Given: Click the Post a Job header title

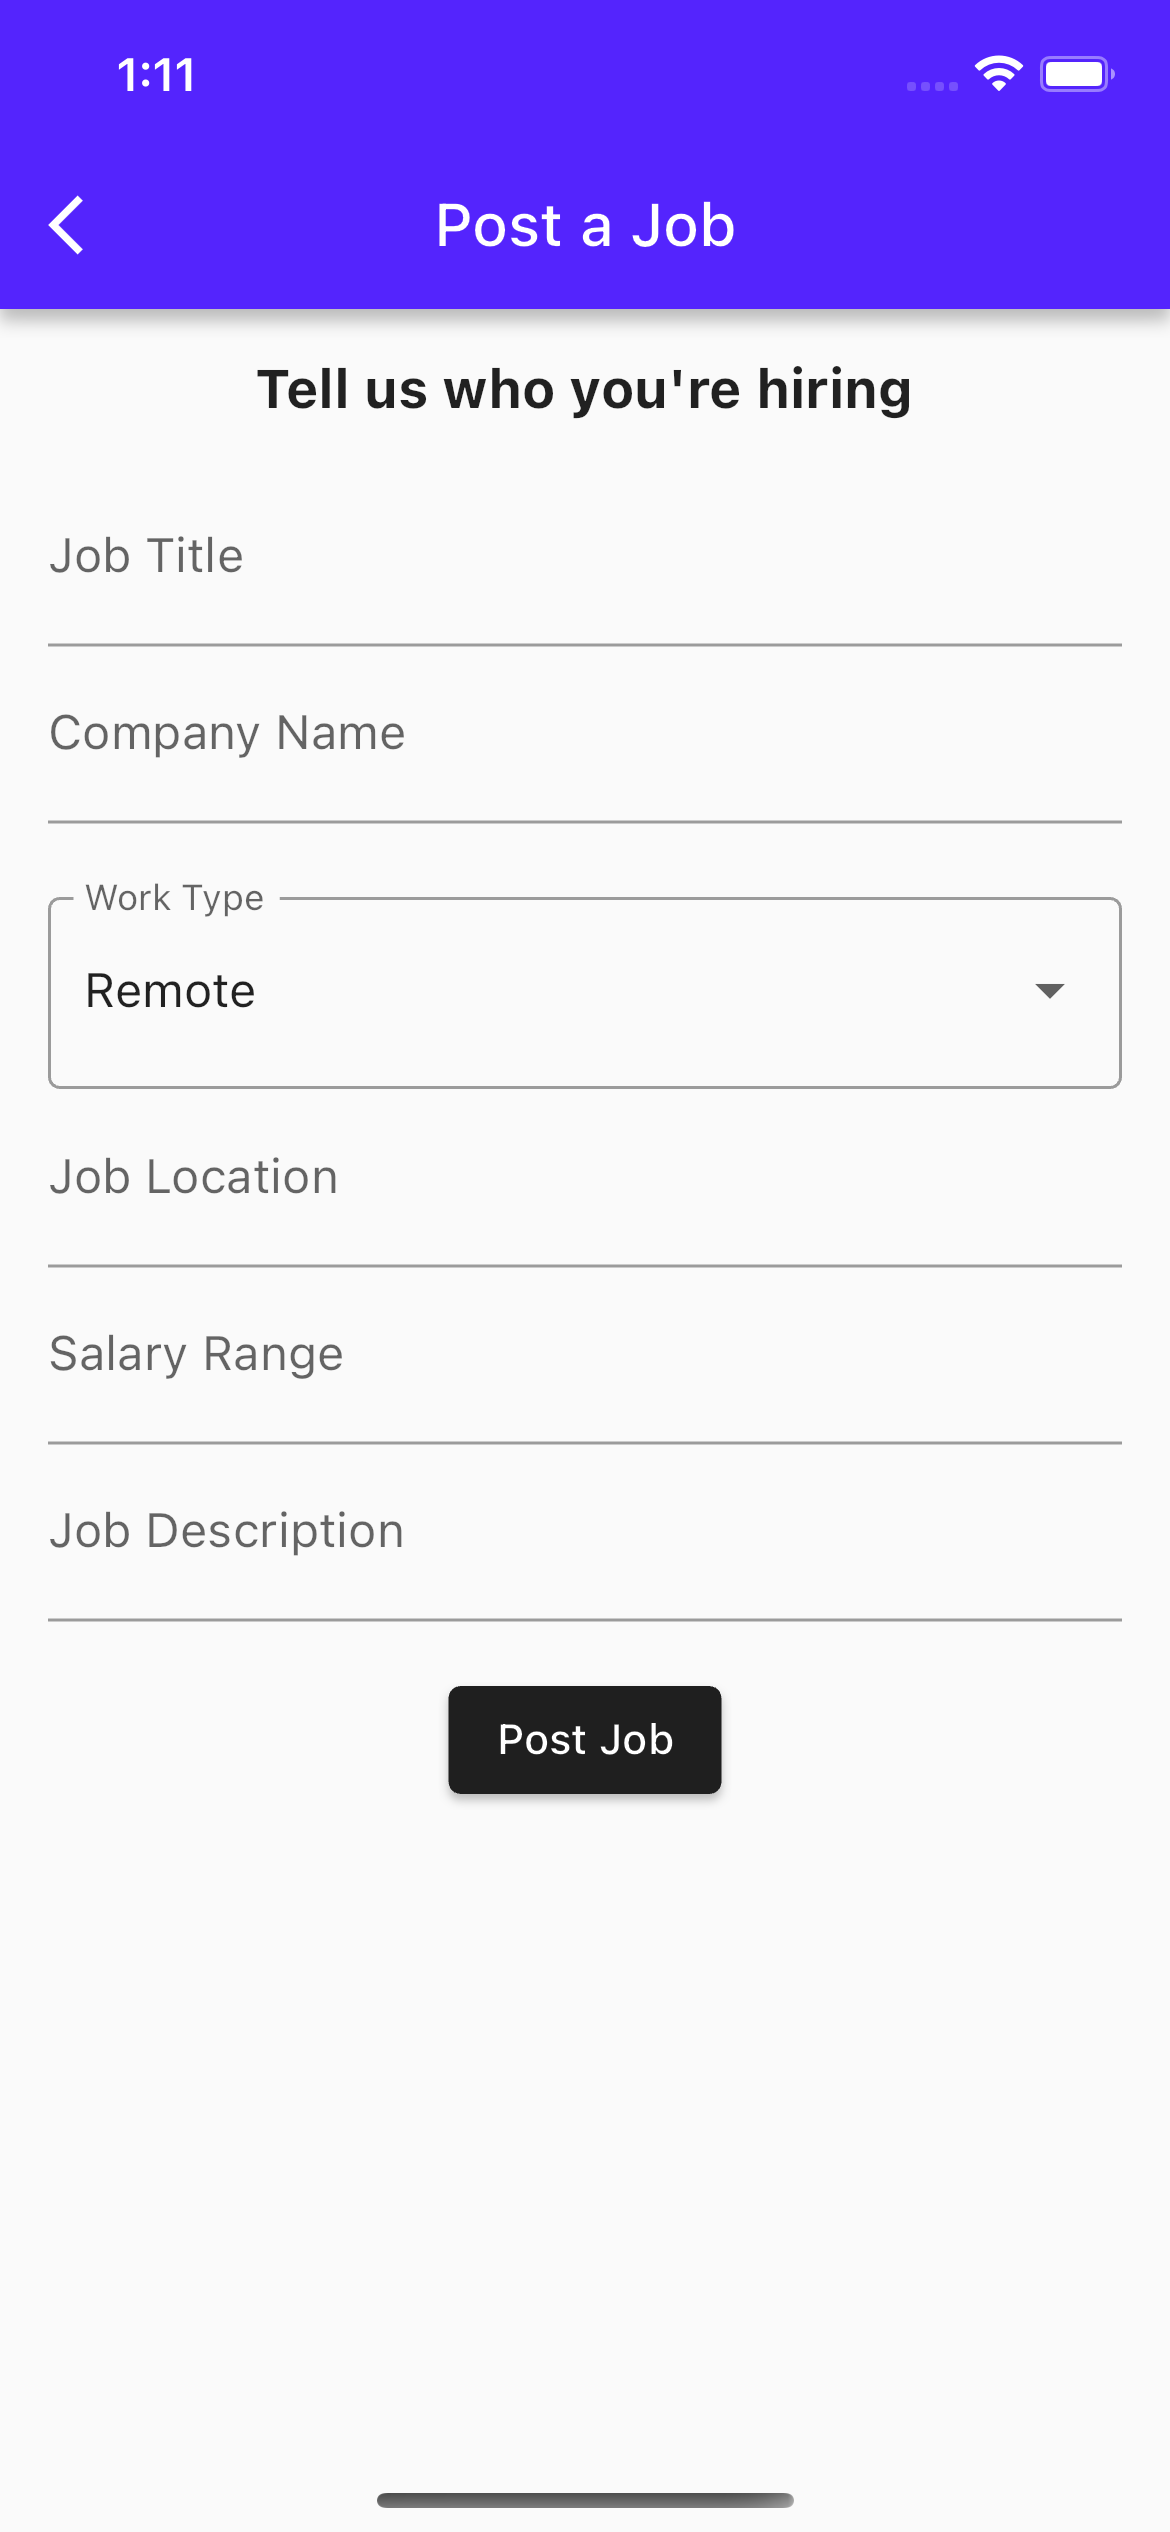Looking at the screenshot, I should (585, 225).
